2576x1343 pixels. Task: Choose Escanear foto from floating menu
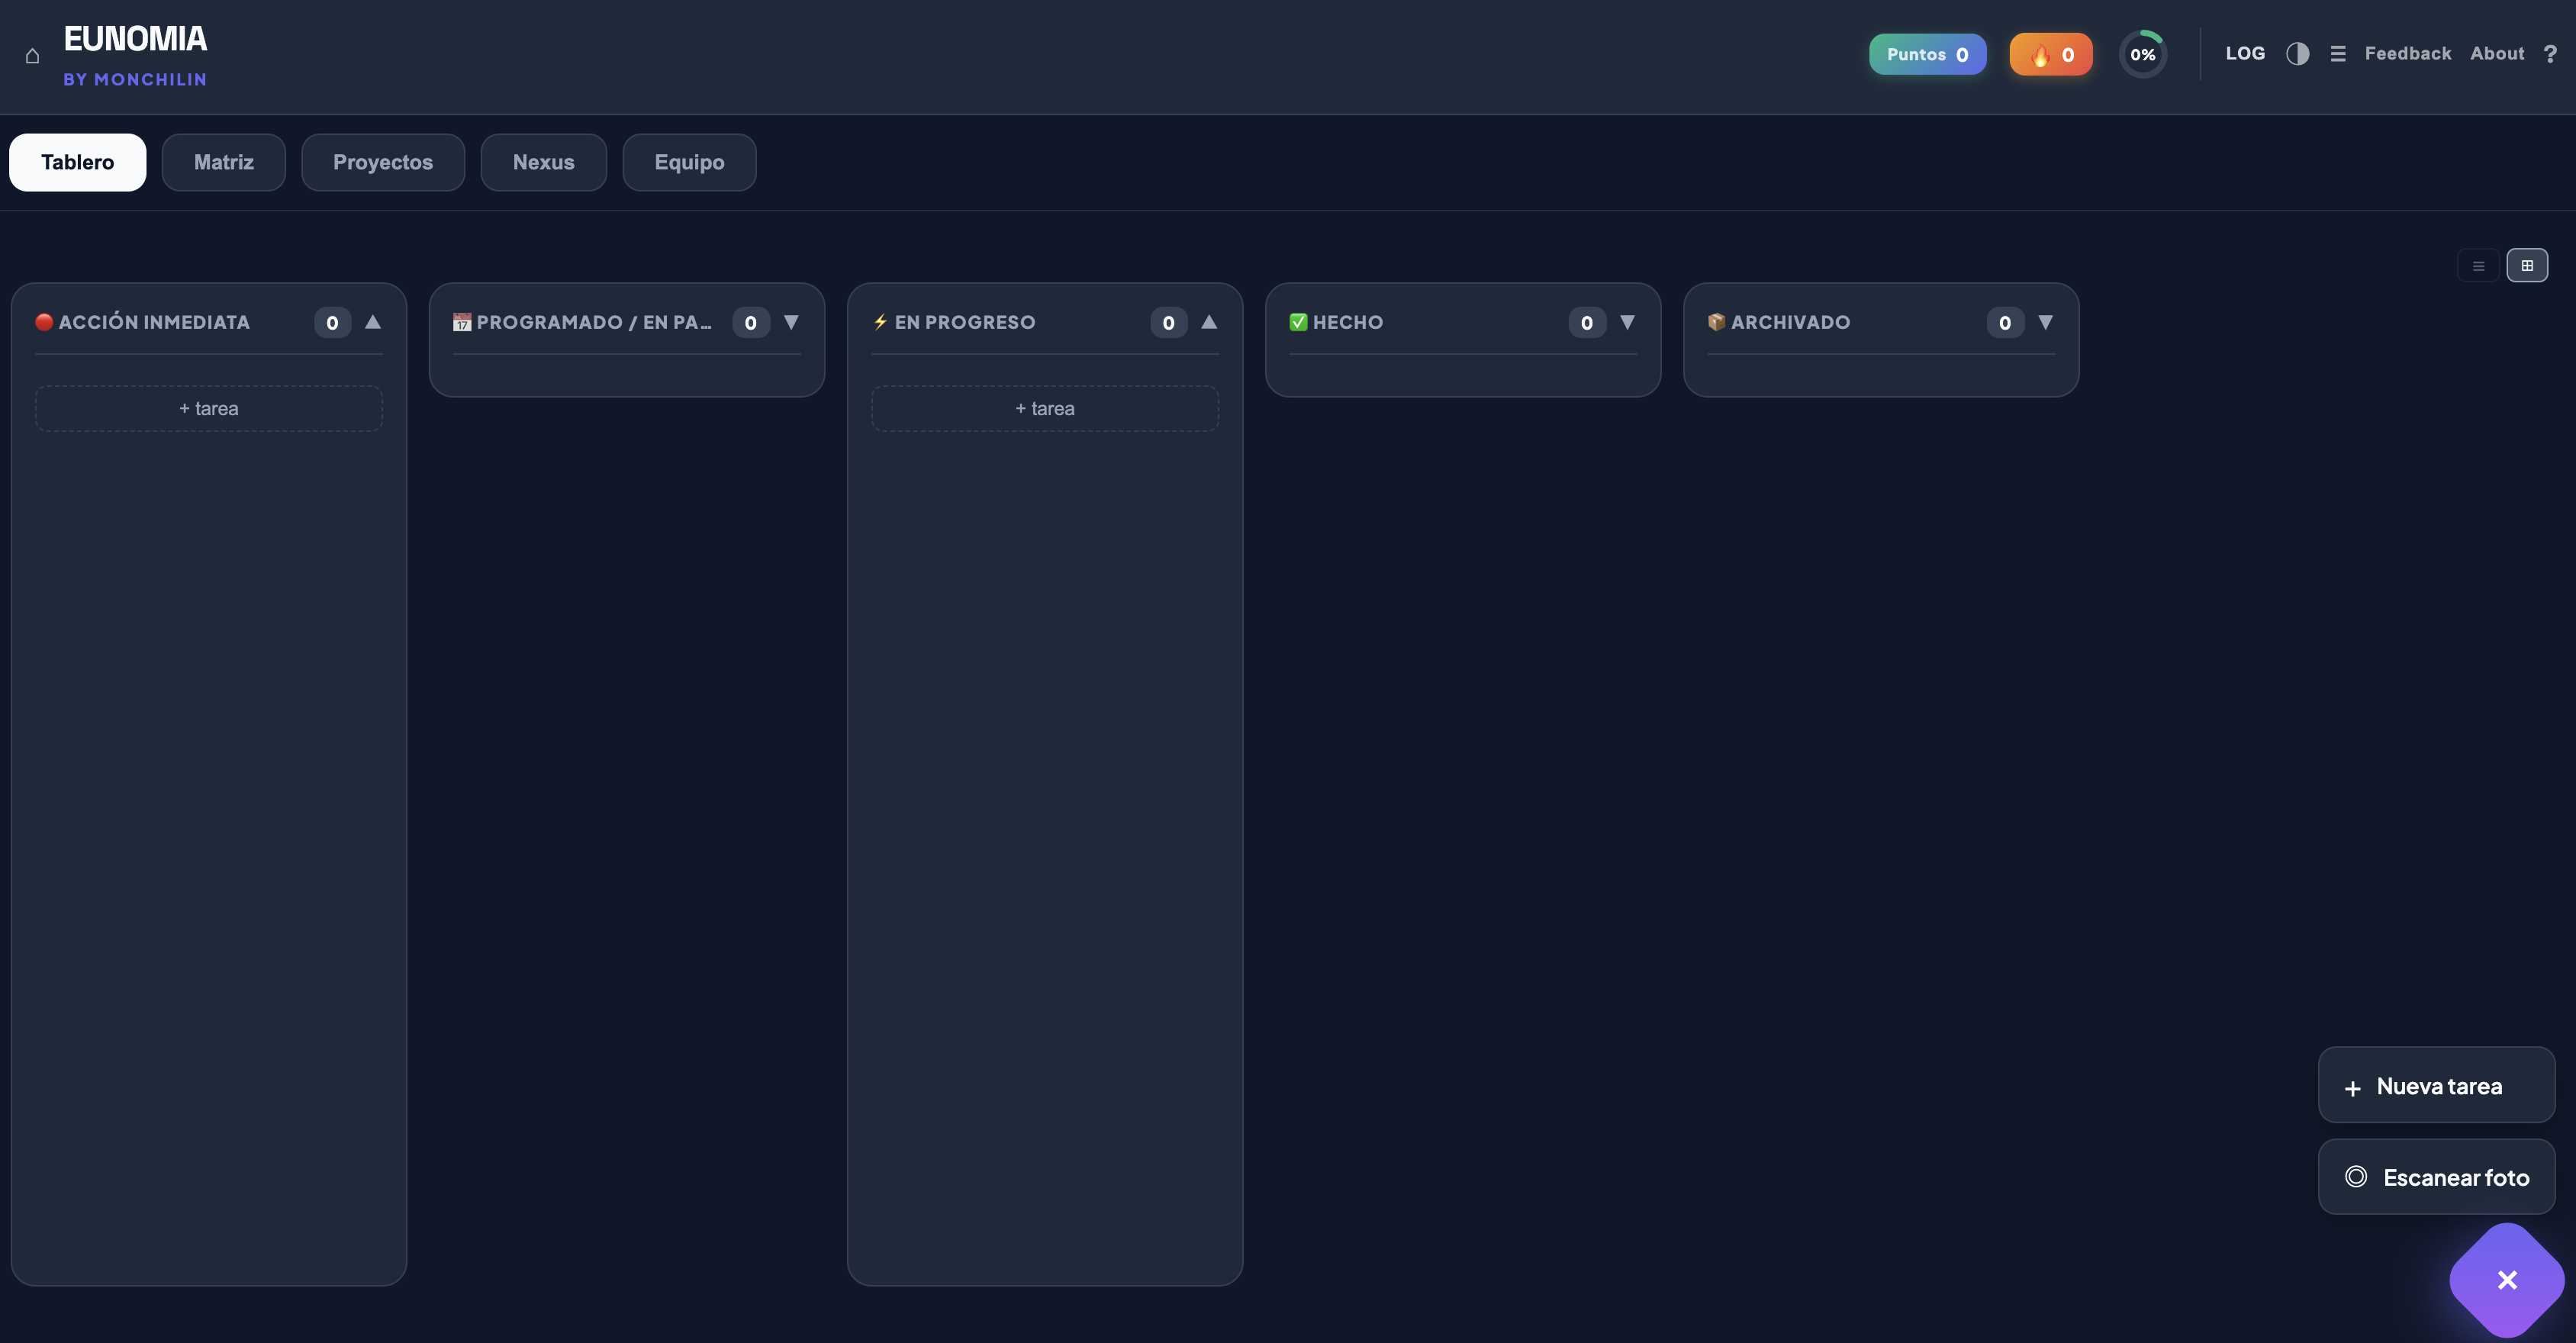coord(2436,1177)
